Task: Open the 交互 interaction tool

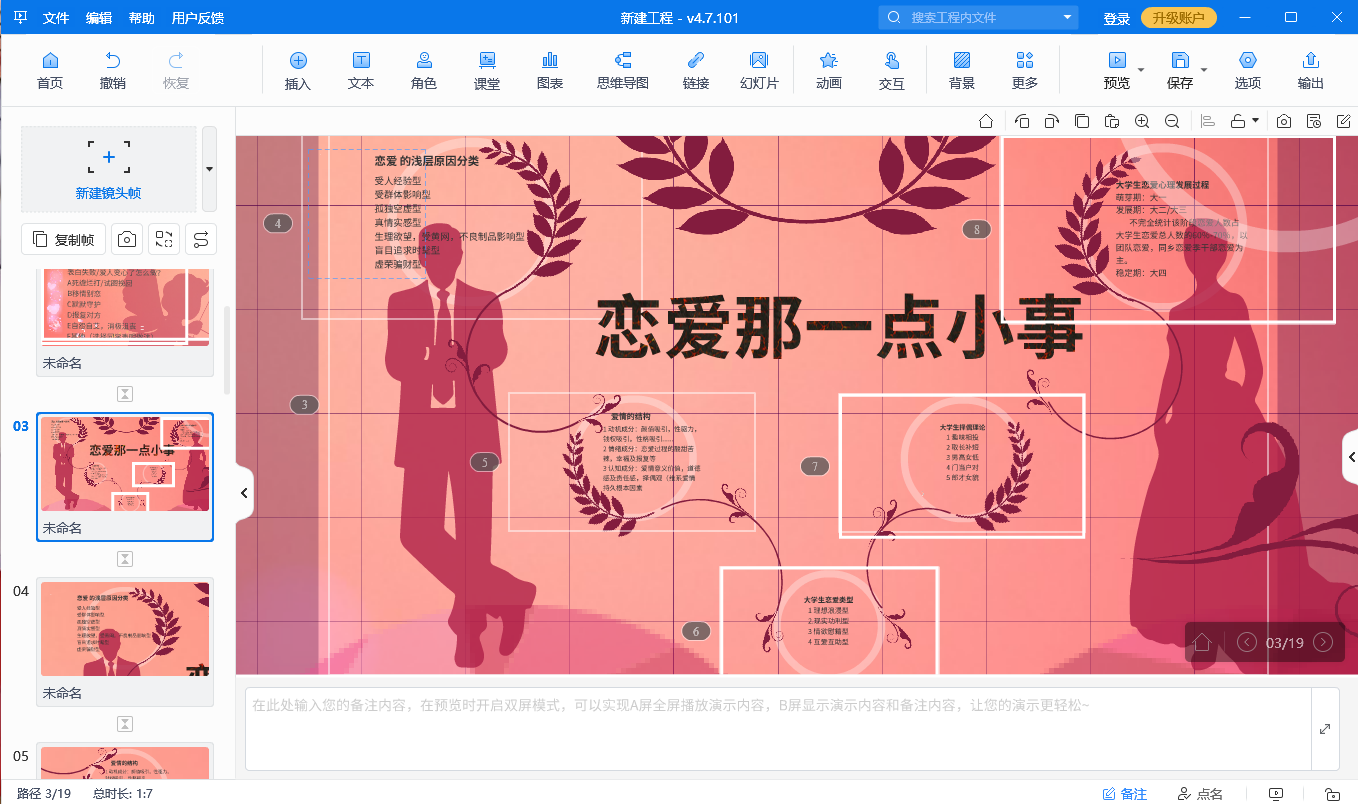Action: tap(892, 71)
